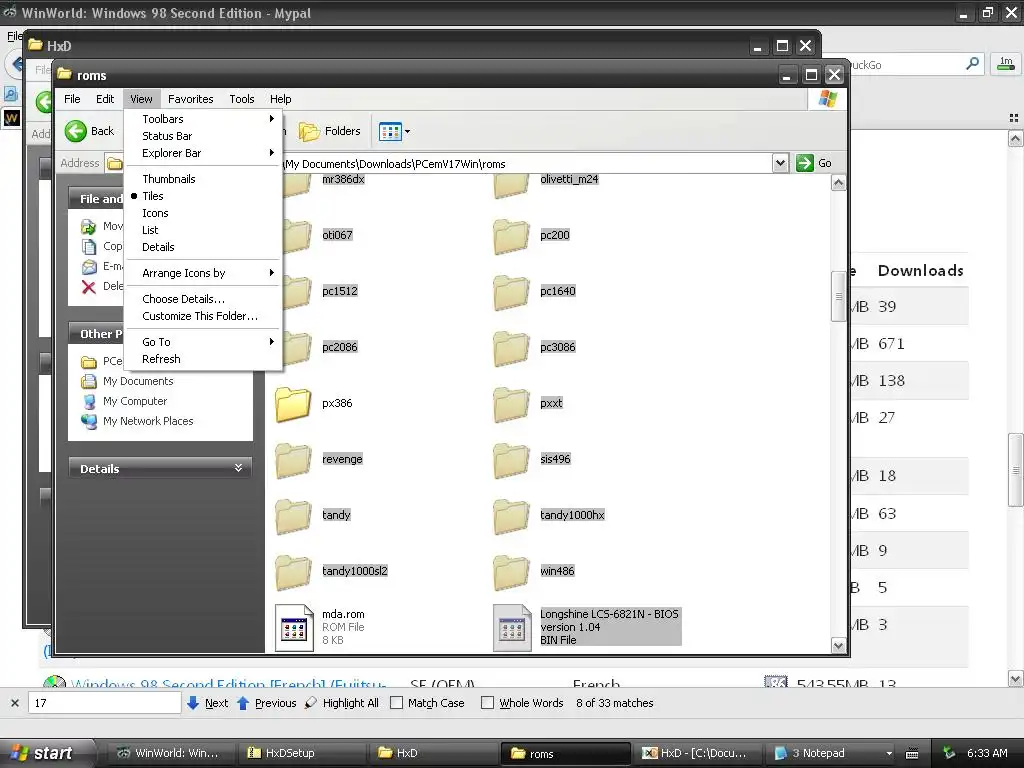Open the 3 Notepad taskbar group dropdown
The width and height of the screenshot is (1024, 768).
click(x=889, y=754)
